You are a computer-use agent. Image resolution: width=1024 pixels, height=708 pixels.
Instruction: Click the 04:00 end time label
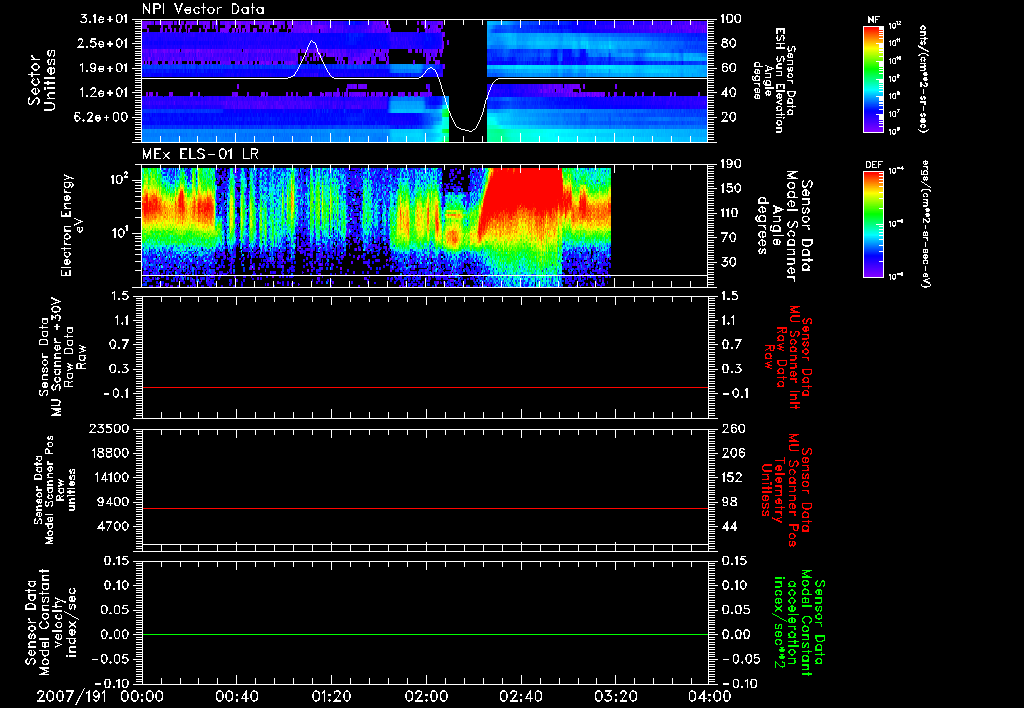710,696
